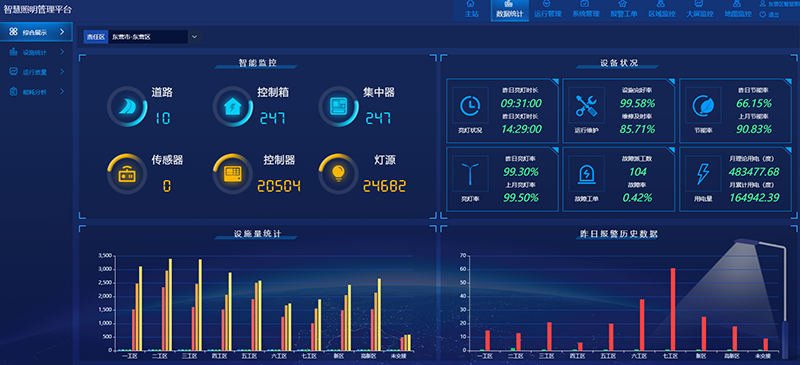The height and width of the screenshot is (365, 800).
Task: Click the 故障工单 alarm siren icon
Action: pyautogui.click(x=586, y=174)
